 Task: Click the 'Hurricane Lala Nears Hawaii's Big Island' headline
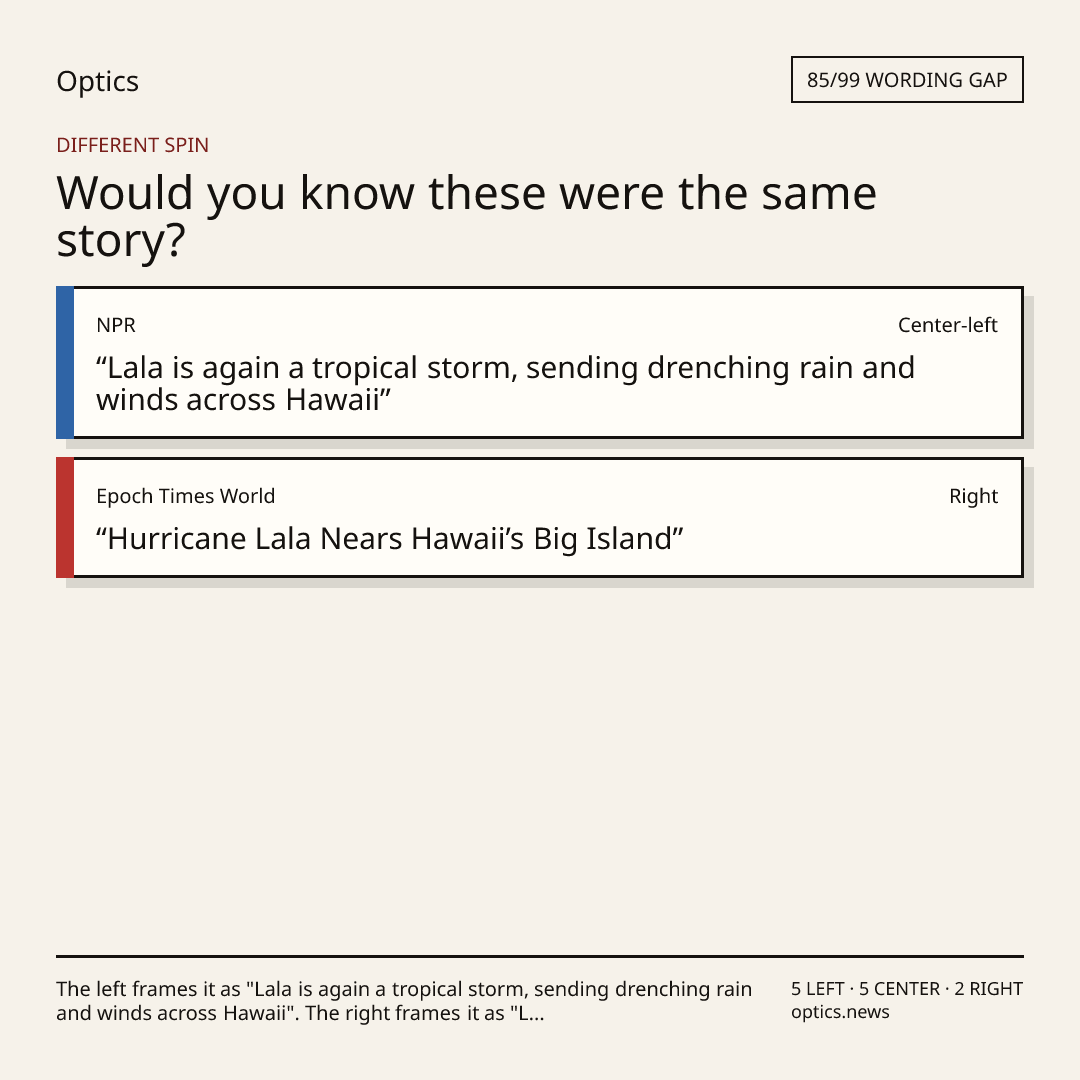point(390,539)
